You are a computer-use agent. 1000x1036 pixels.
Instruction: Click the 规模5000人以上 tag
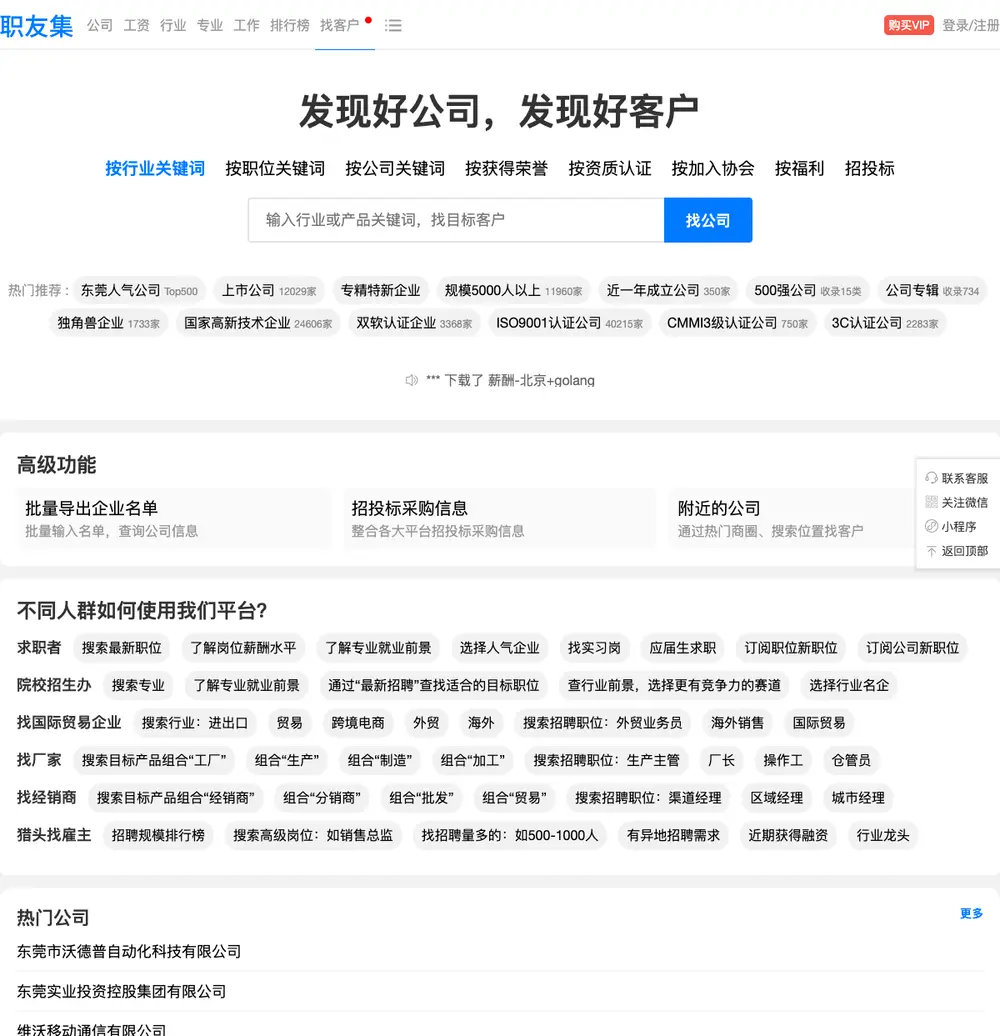click(x=513, y=291)
